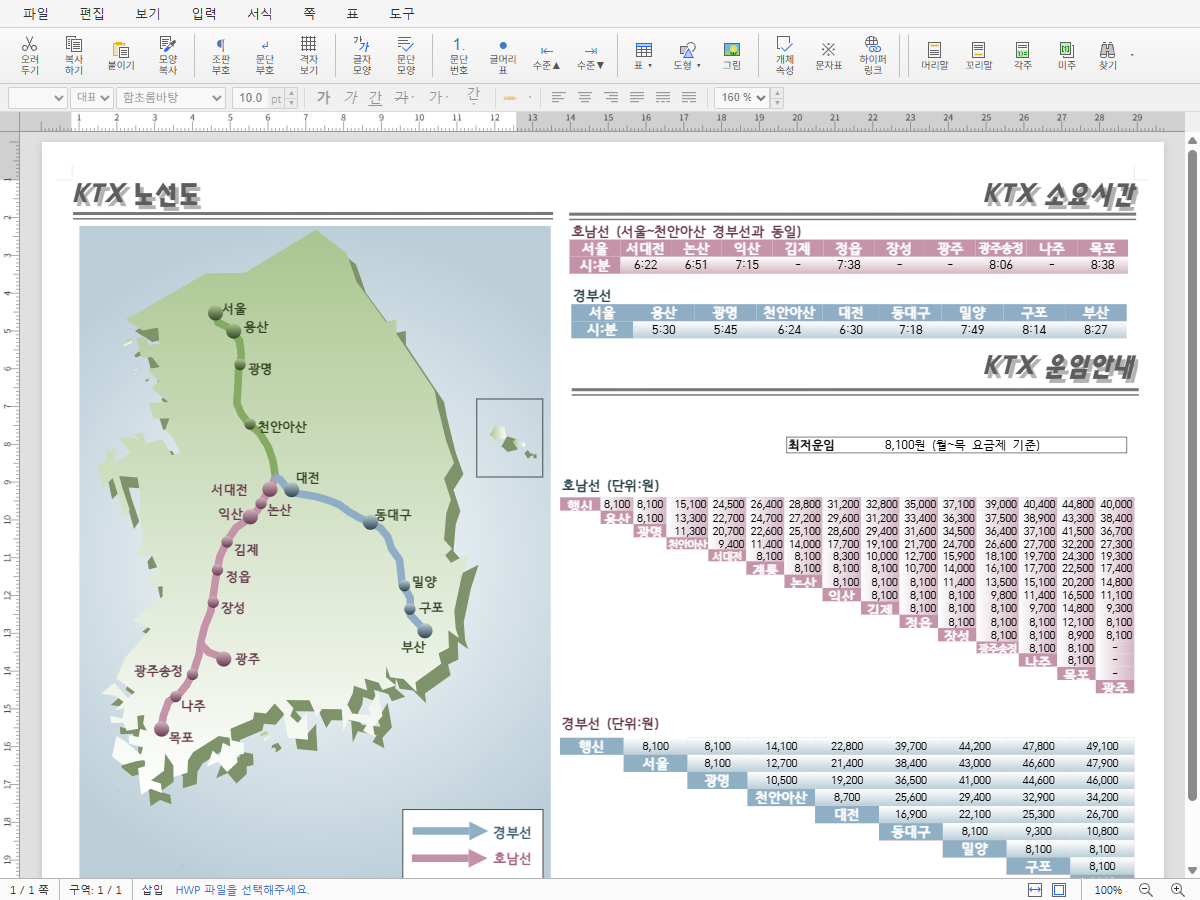This screenshot has height=900, width=1200.
Task: Click the 머리말 (header) icon
Action: coord(934,56)
